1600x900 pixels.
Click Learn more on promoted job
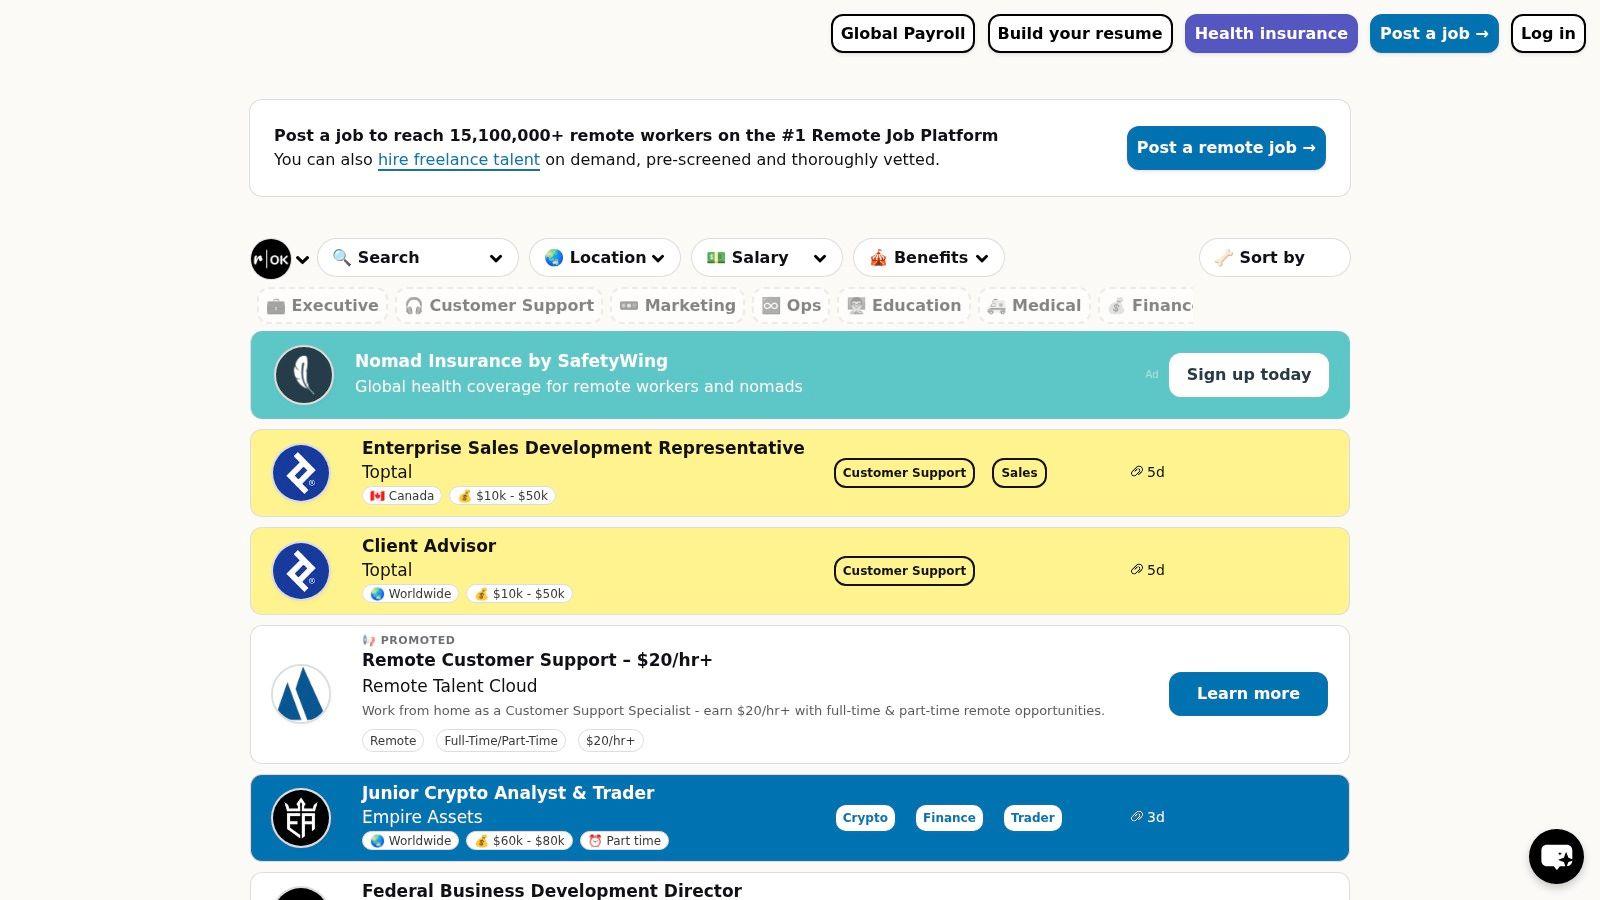[1248, 694]
